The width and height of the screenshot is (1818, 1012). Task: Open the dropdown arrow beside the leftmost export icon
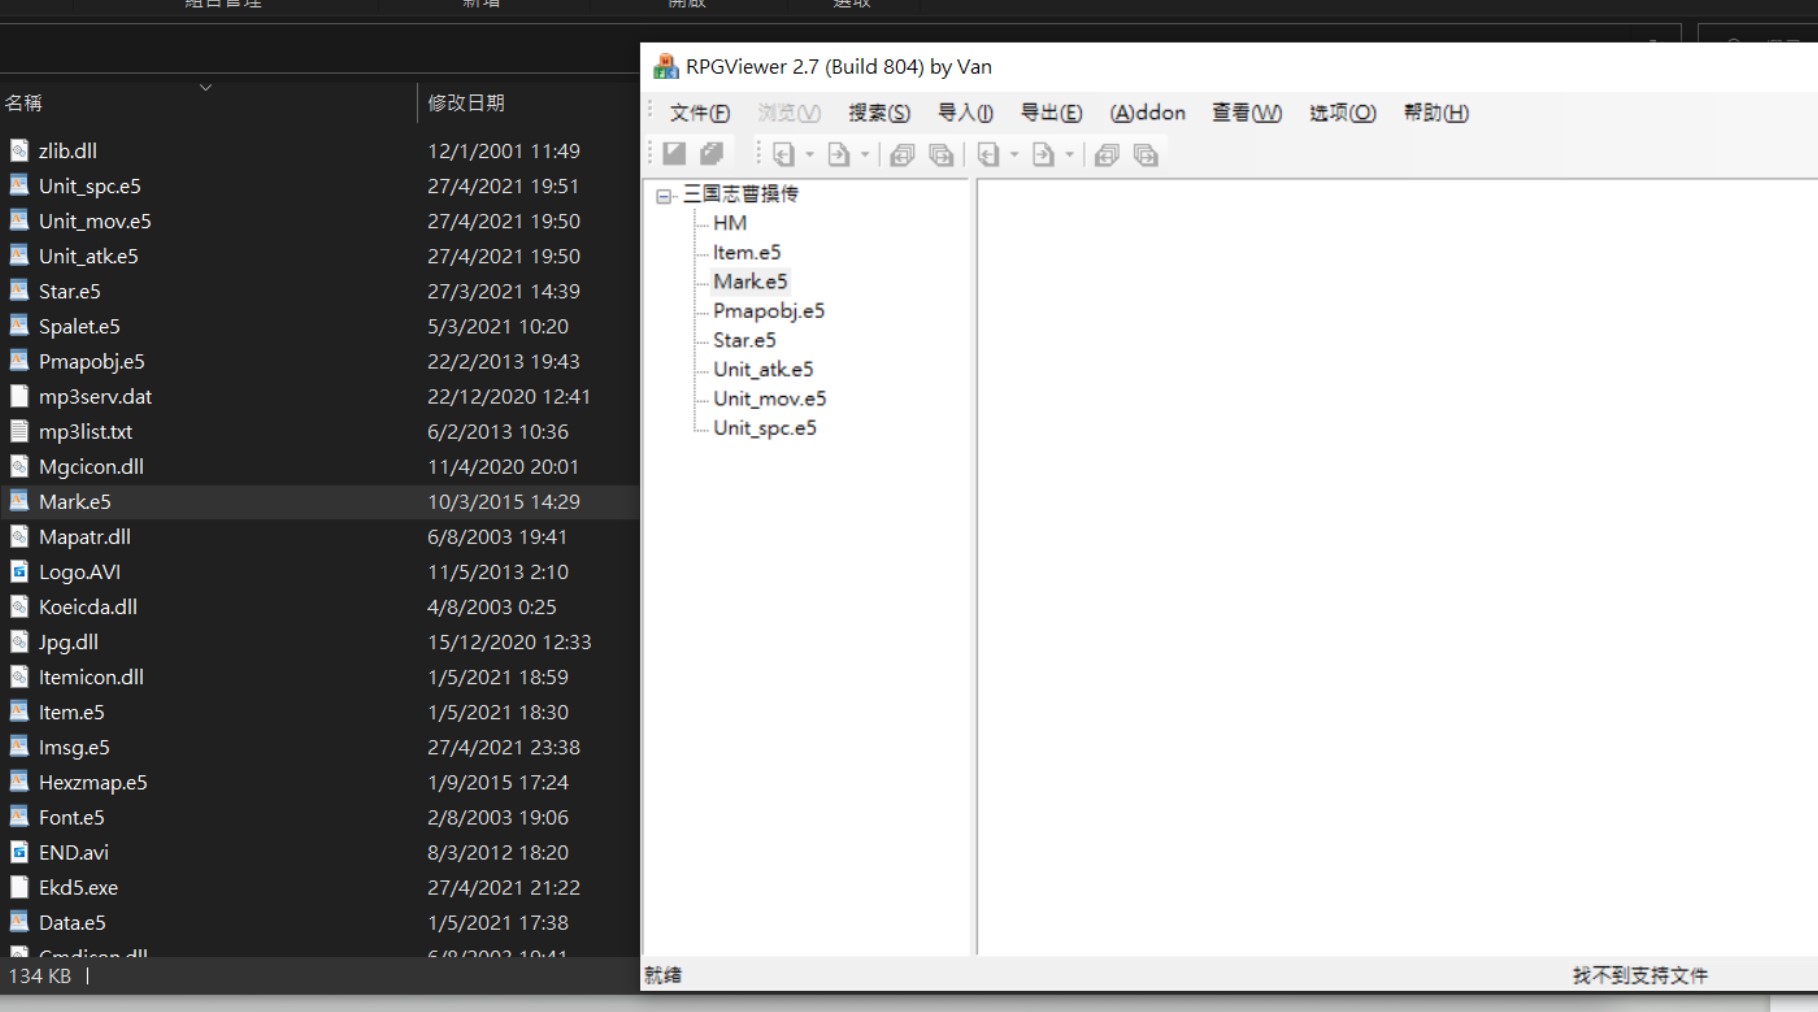865,155
